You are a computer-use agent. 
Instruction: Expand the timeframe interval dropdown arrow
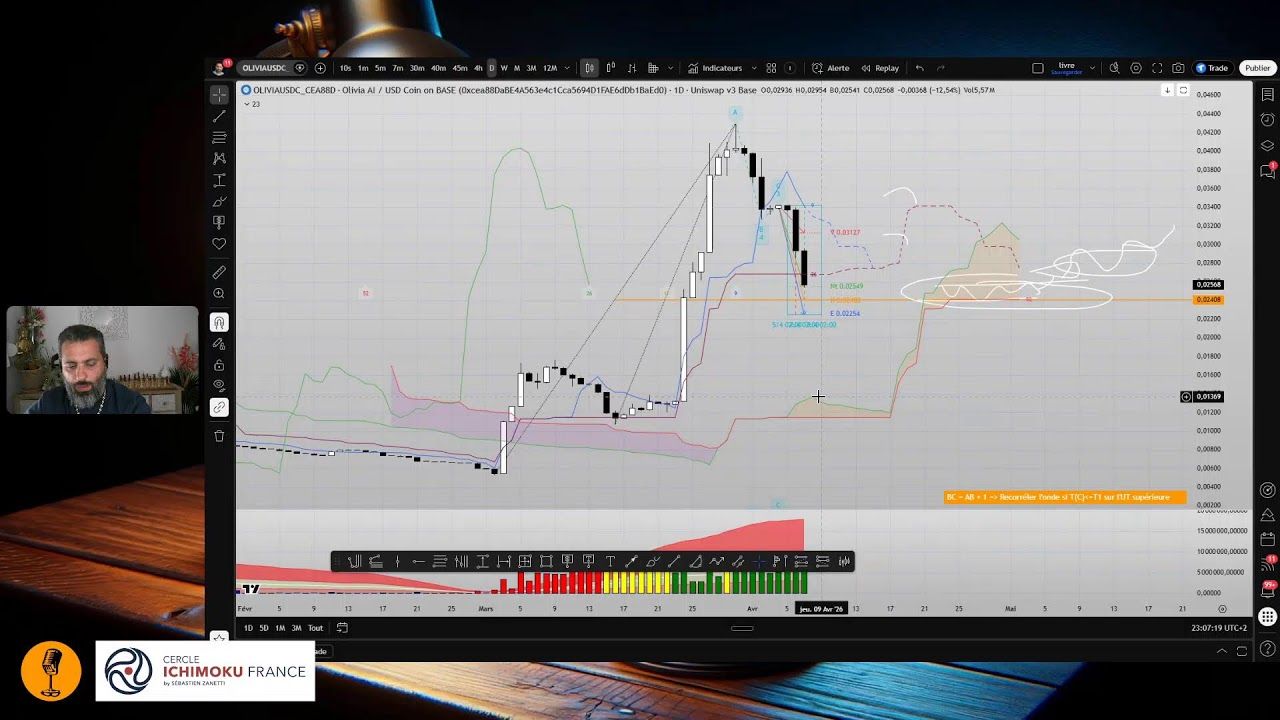point(567,68)
